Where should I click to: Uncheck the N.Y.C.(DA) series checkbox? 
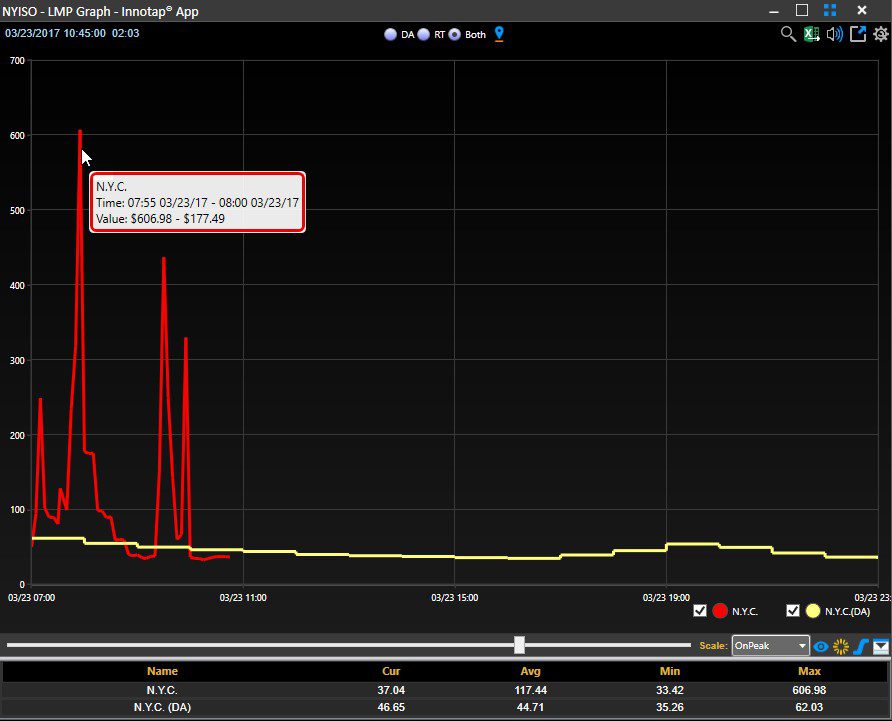(792, 611)
